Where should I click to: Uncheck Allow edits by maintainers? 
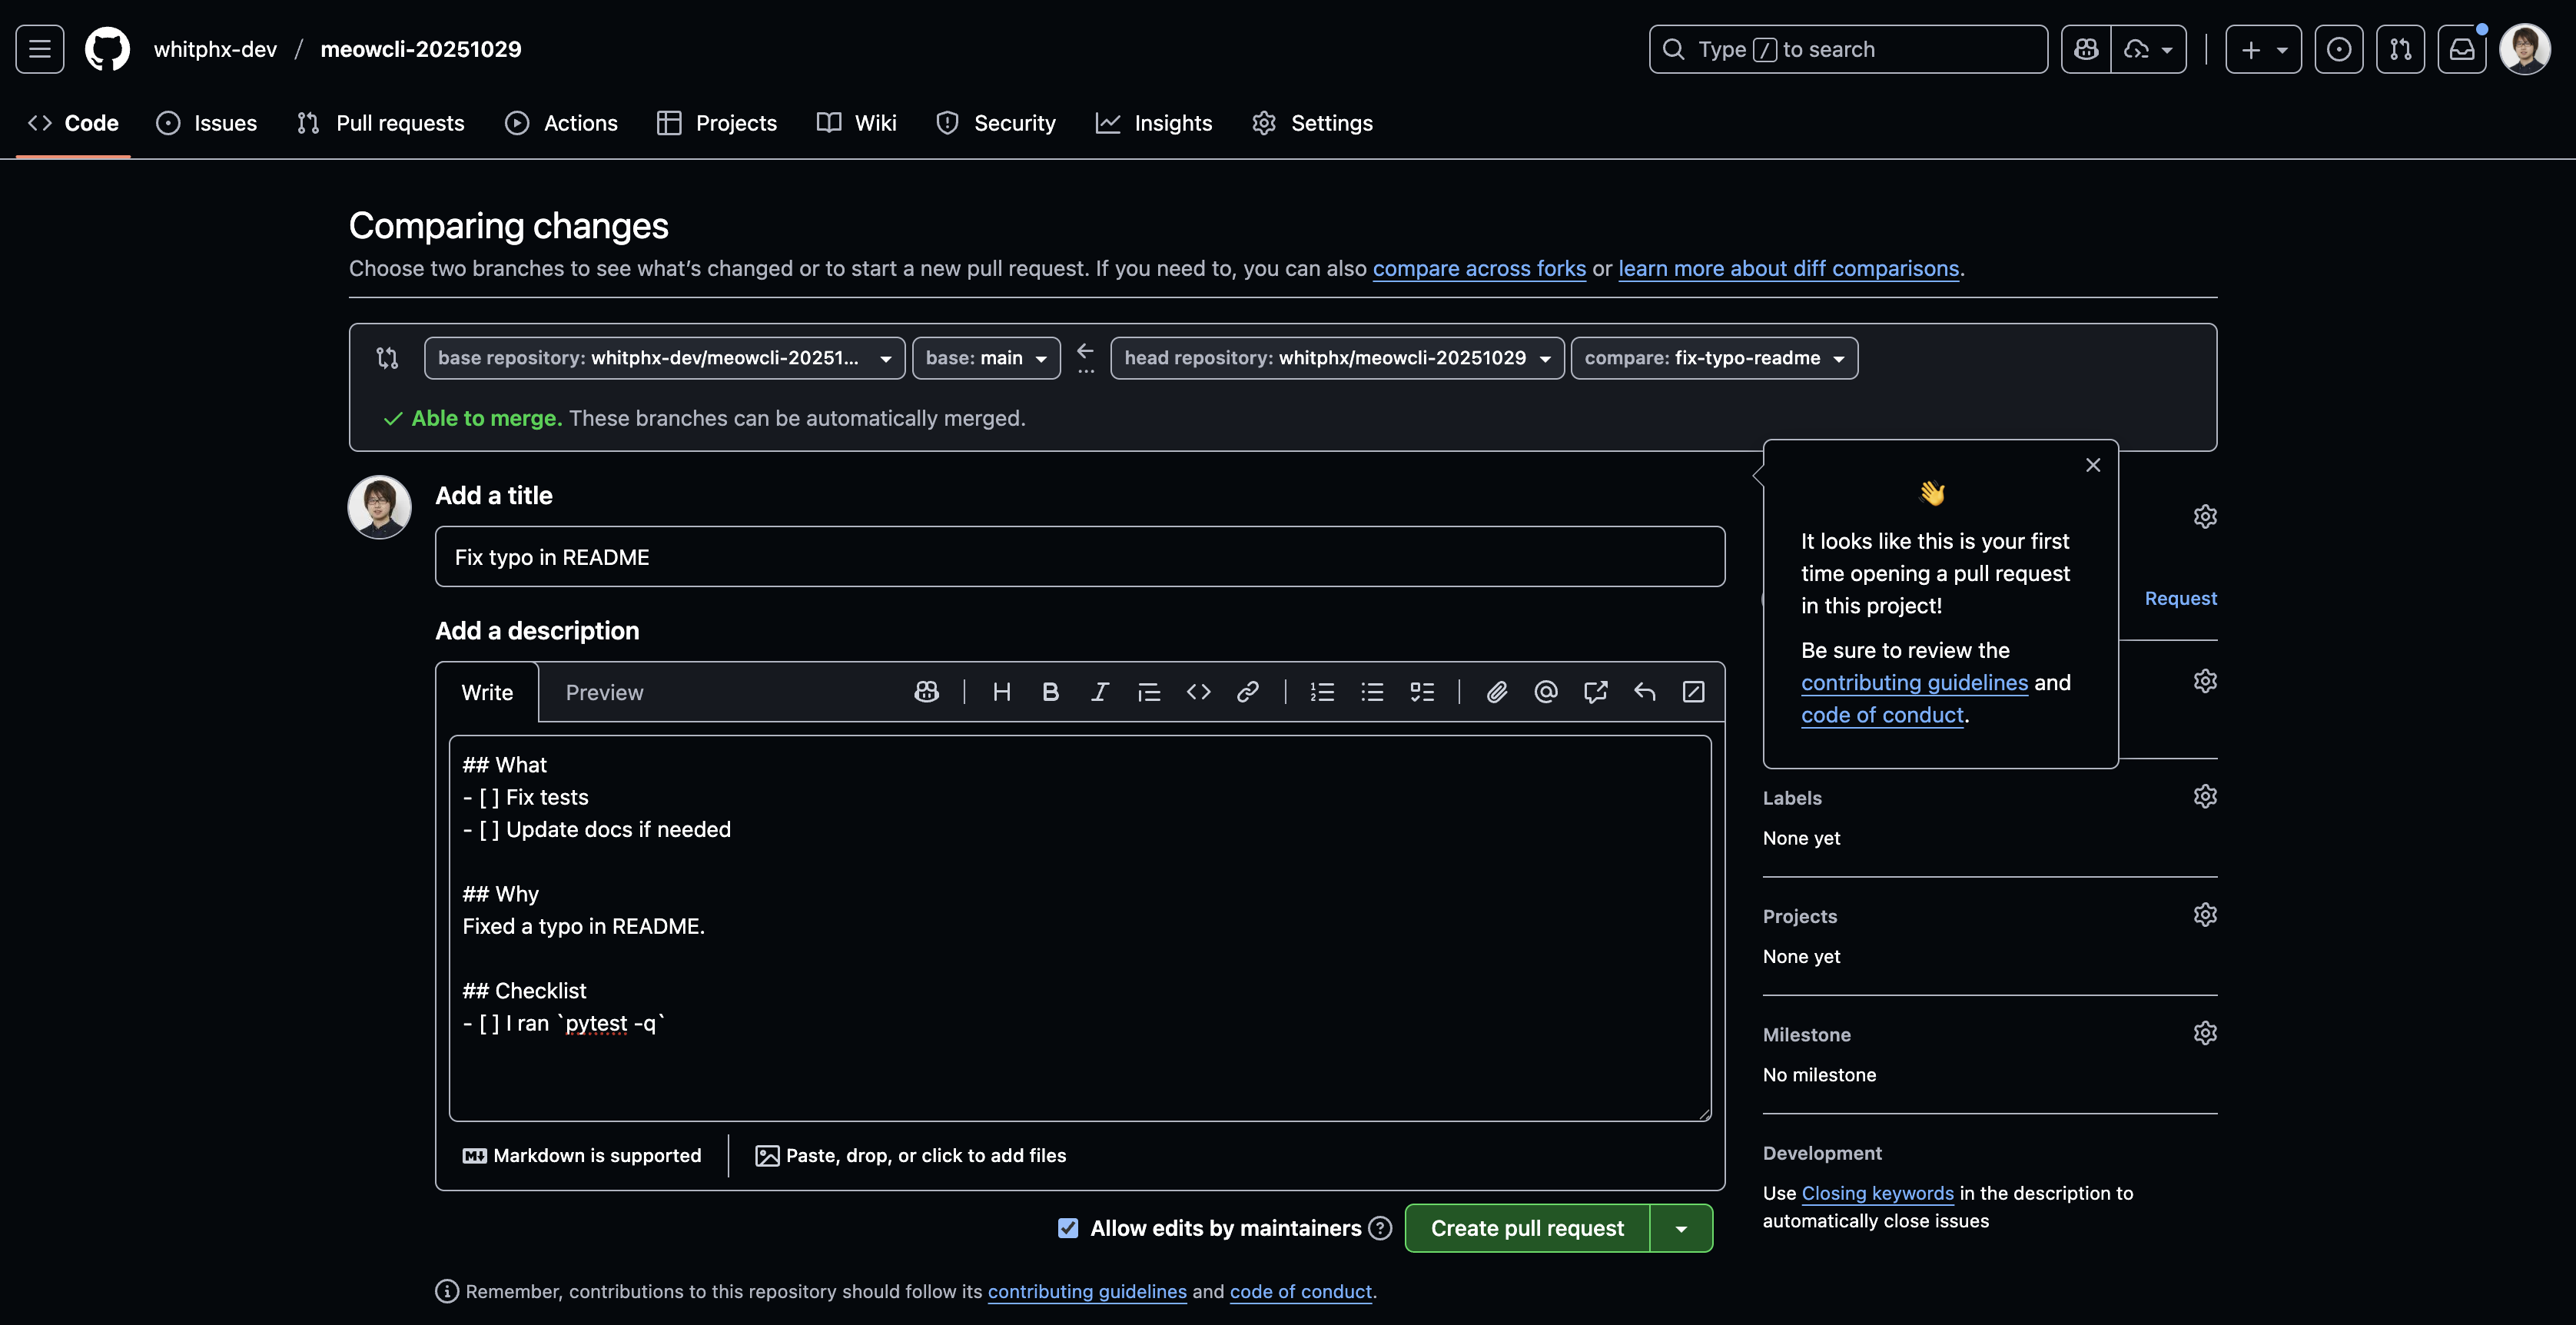click(x=1068, y=1228)
